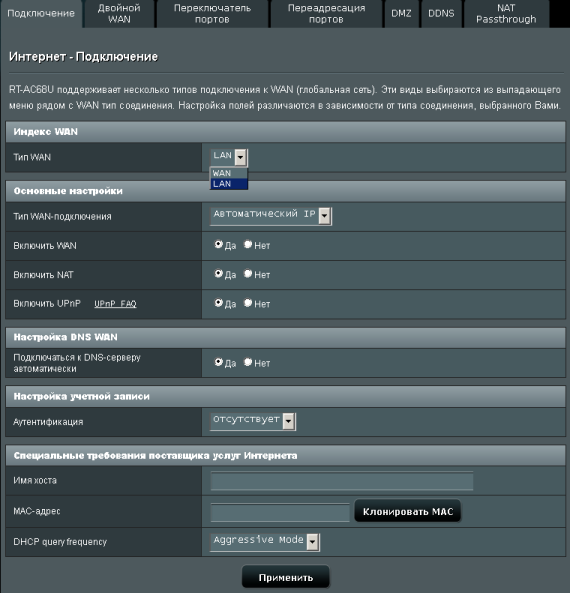Viewport: 570px width, 593px height.
Task: Select Да for automatic DNS server
Action: coord(218,362)
